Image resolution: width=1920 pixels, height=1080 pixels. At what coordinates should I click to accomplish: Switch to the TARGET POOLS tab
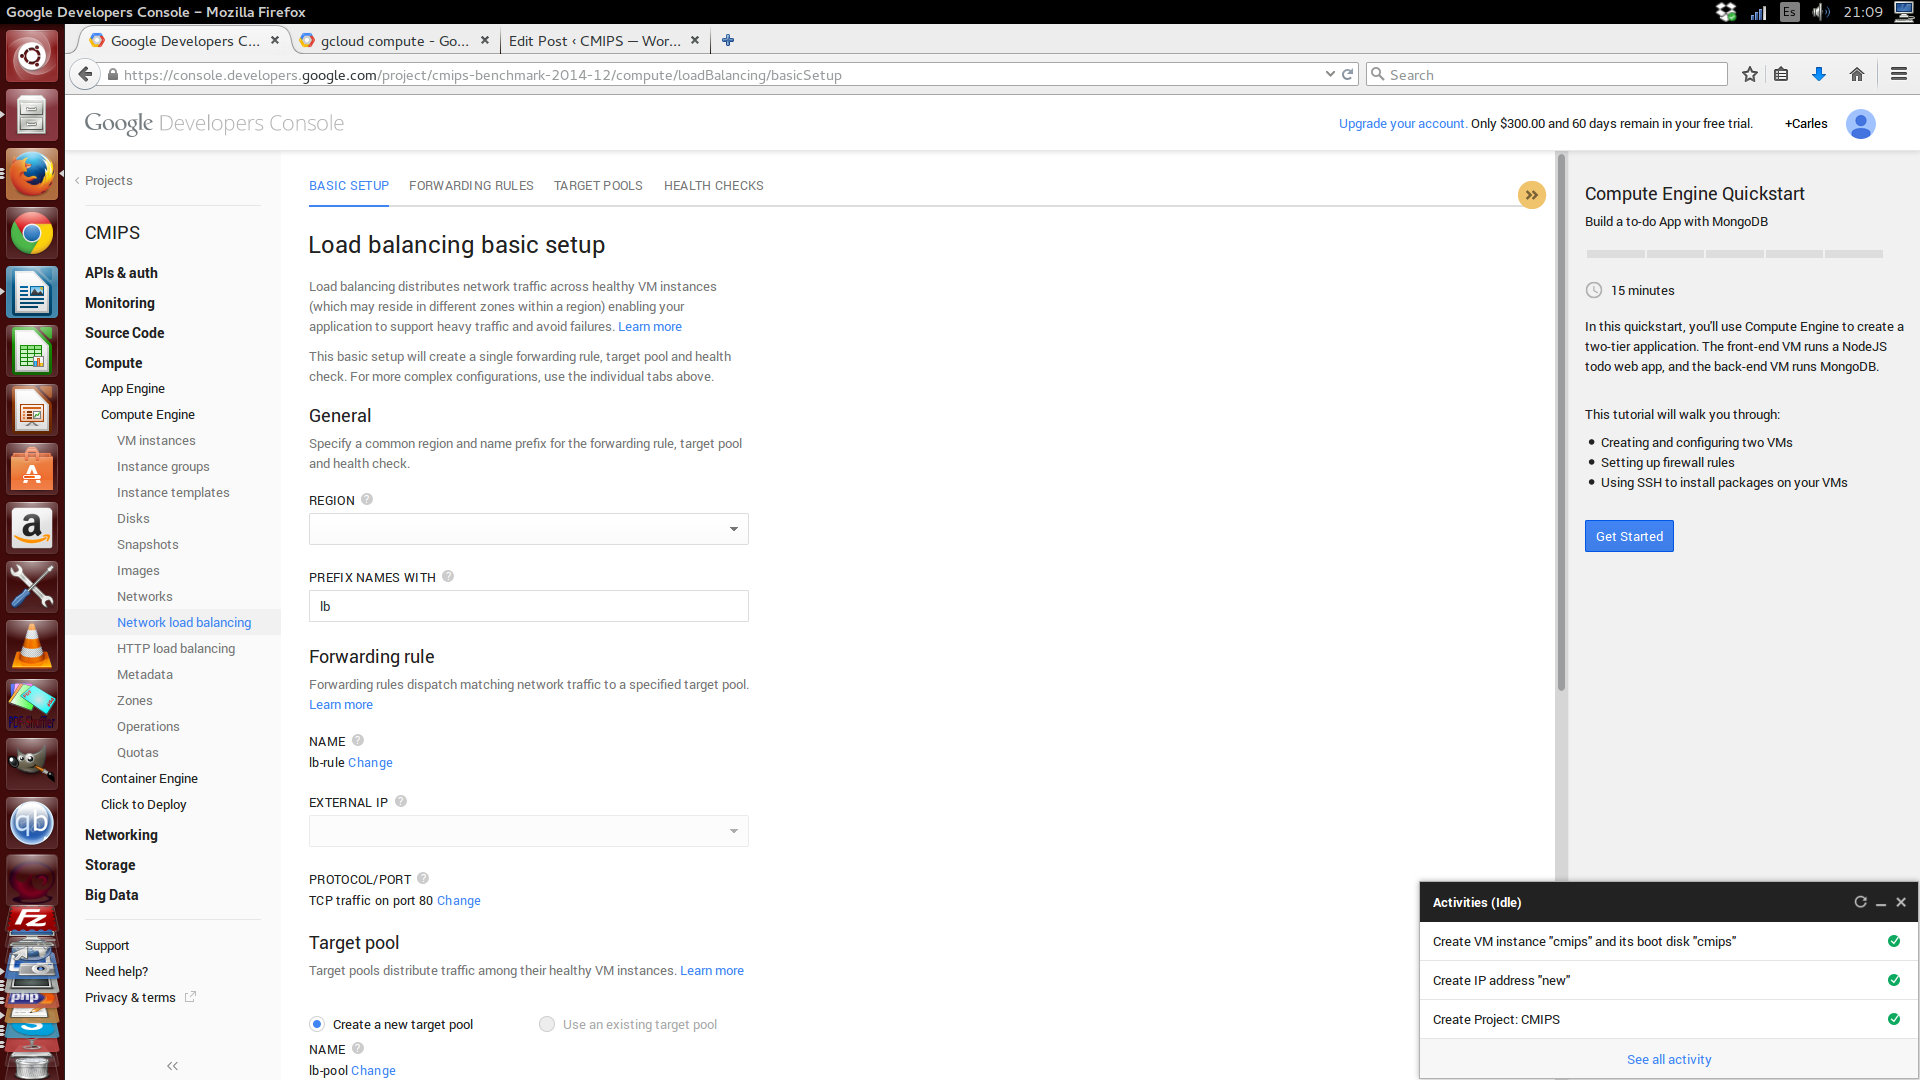coord(598,186)
